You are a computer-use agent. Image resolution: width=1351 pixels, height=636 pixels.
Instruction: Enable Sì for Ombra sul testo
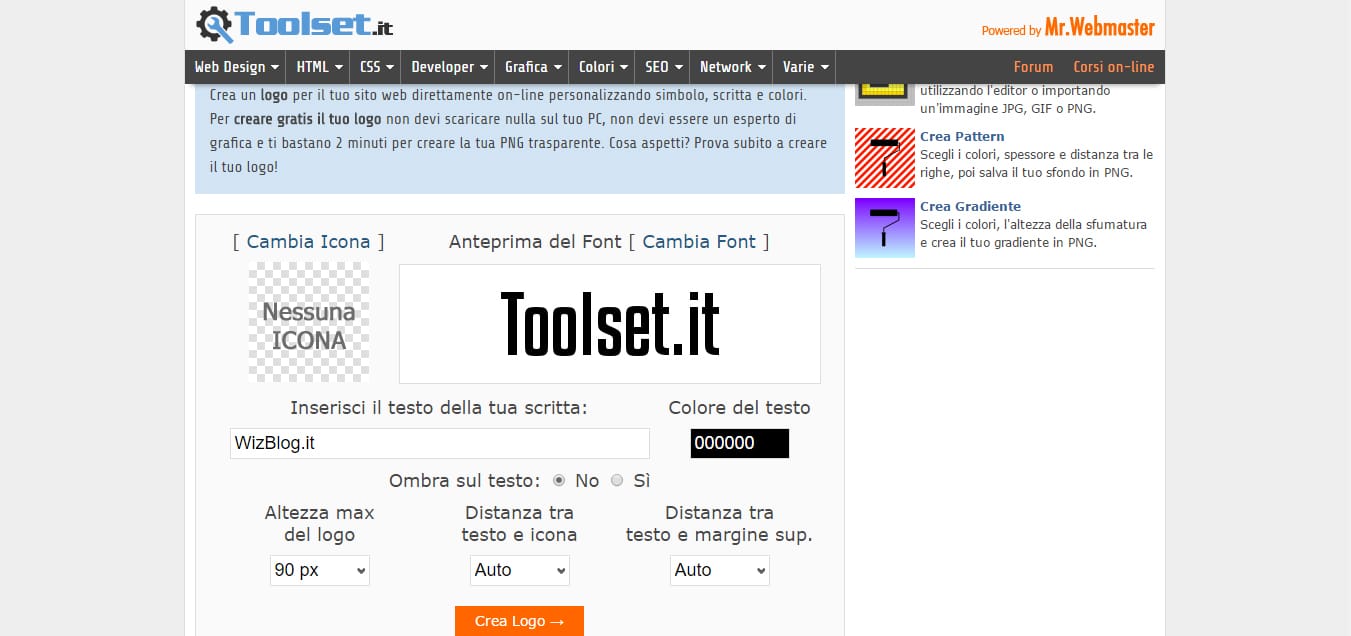pos(617,480)
